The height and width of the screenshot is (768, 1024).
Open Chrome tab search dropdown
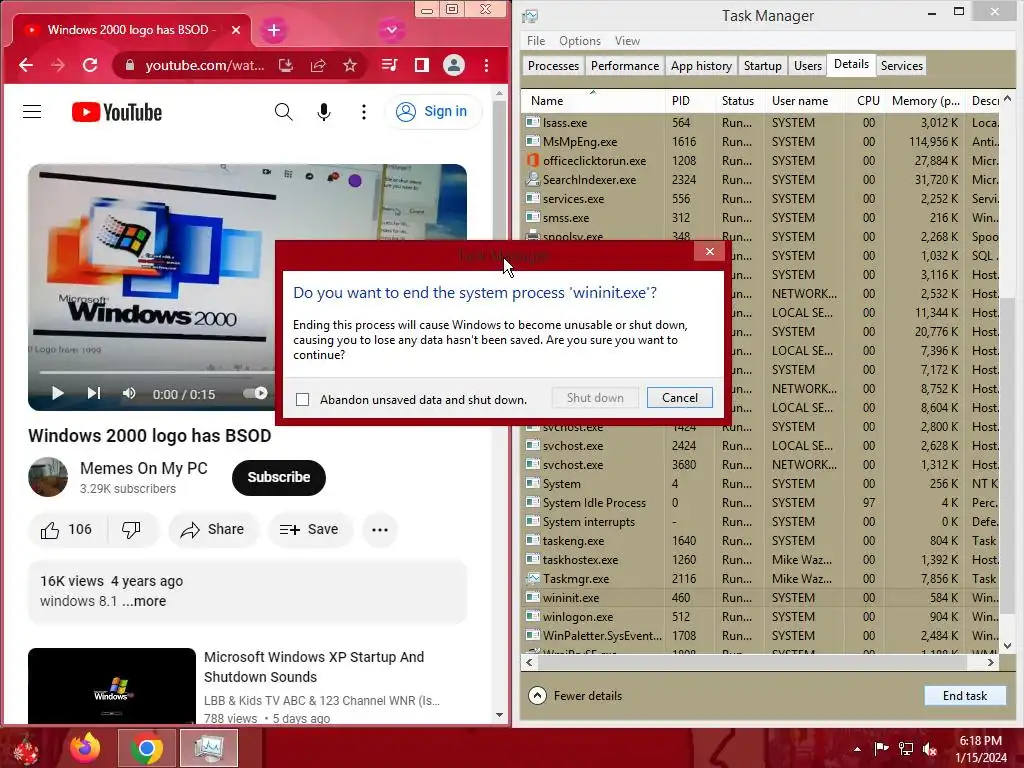[391, 30]
